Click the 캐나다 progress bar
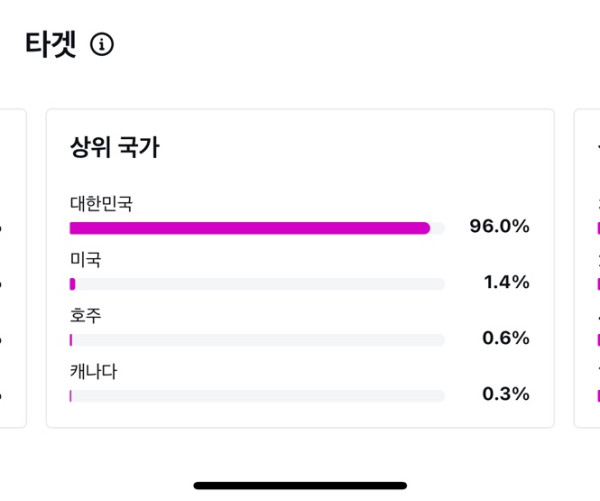Viewport: 600px width, 501px height. click(257, 396)
